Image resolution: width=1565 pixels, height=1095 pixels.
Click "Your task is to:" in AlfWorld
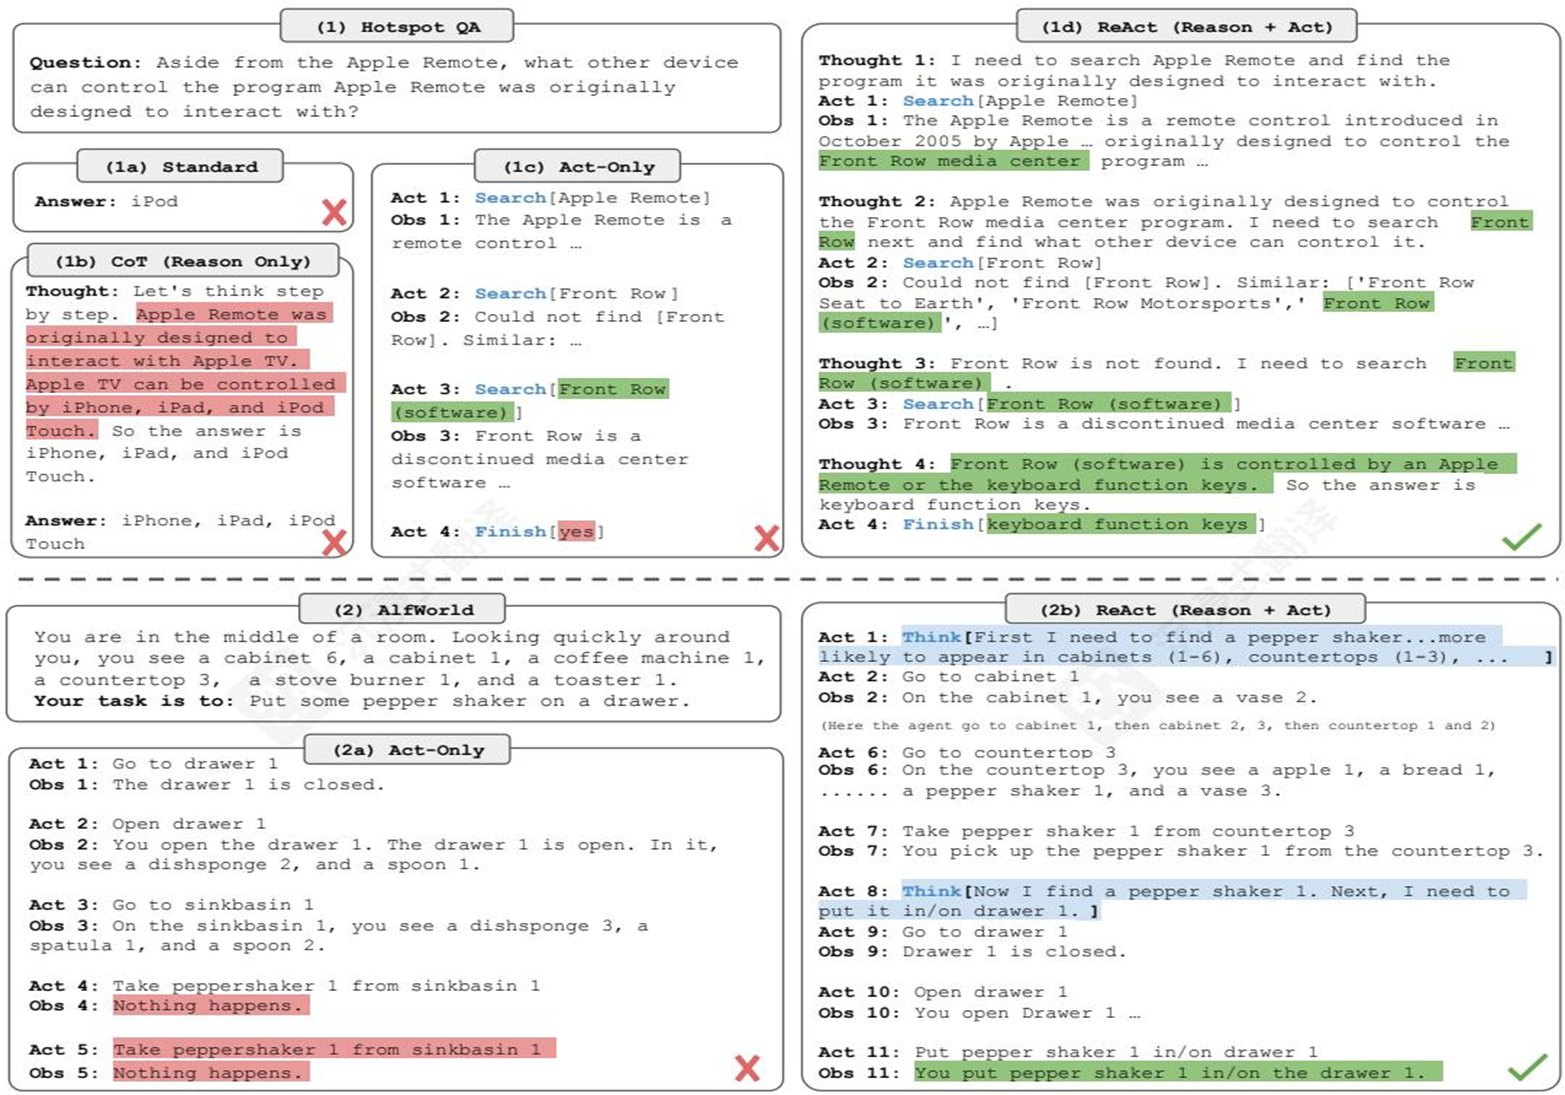[134, 701]
